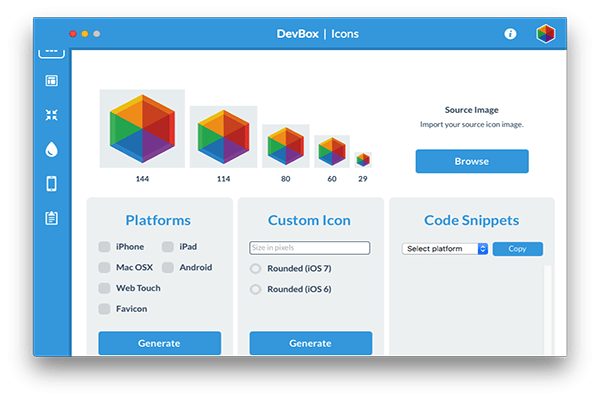This screenshot has width=600, height=400.
Task: Select Rounded (iOS 7) radio option
Action: click(256, 269)
